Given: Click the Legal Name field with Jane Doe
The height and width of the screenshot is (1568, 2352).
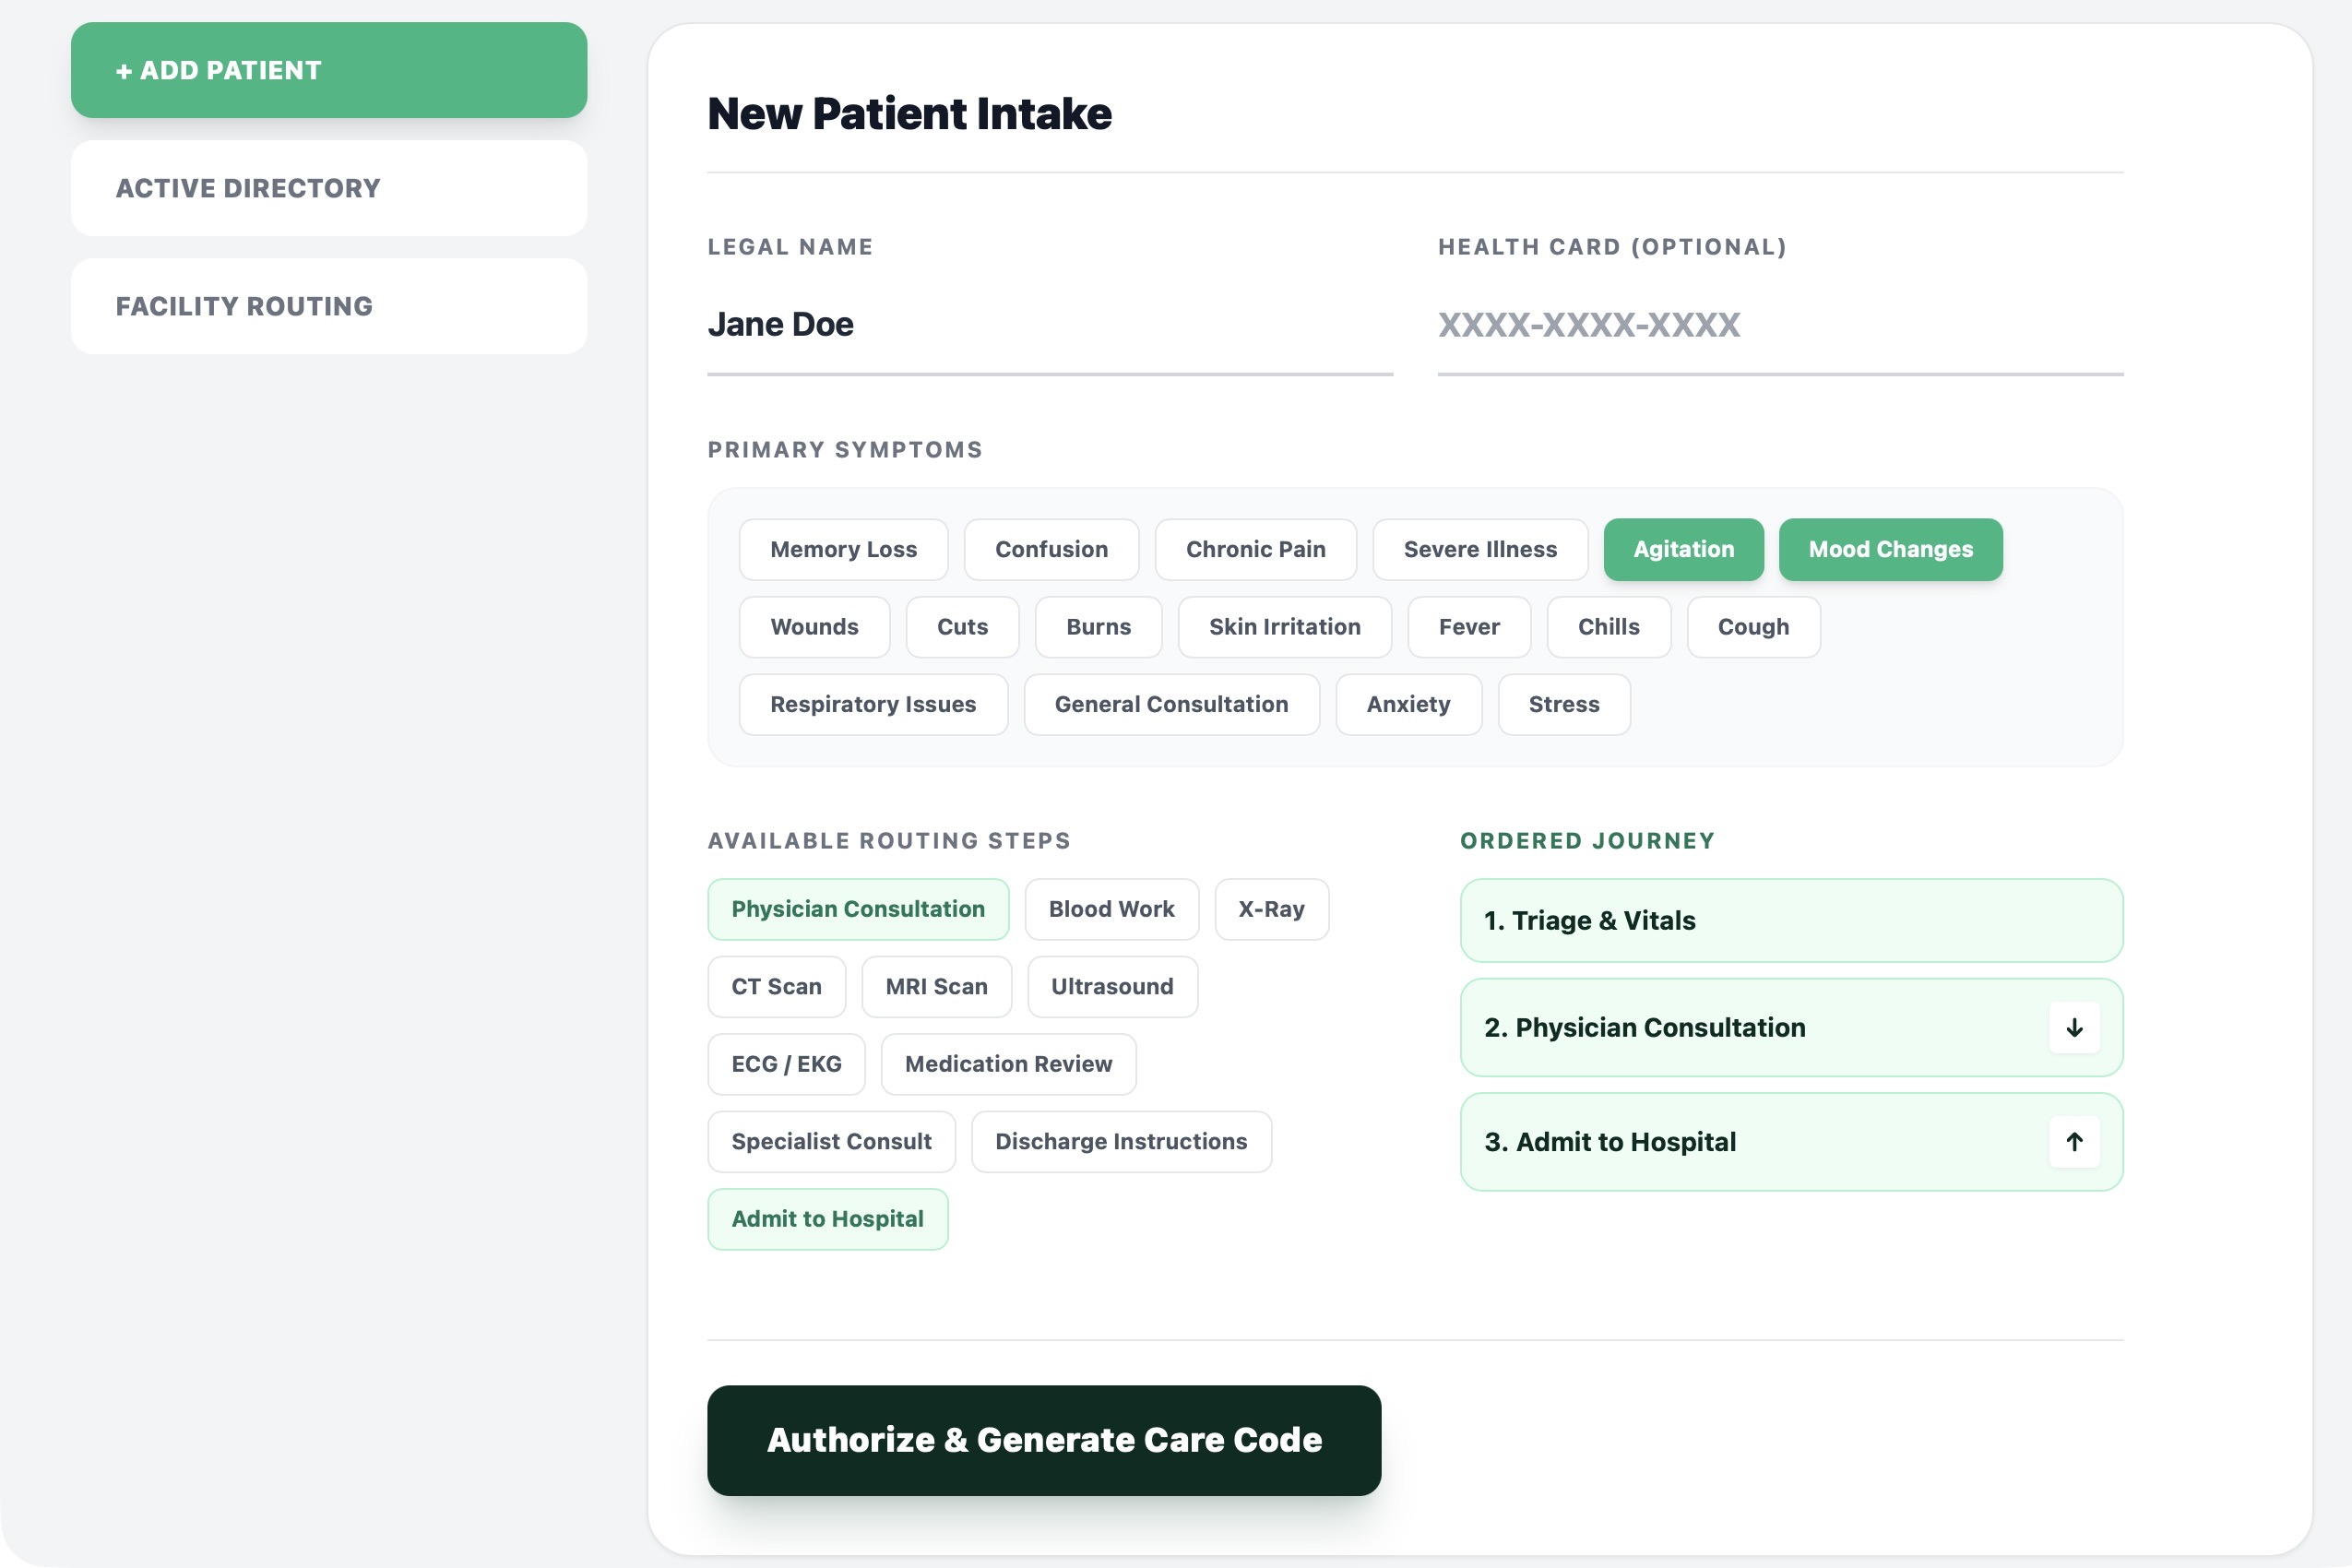Looking at the screenshot, I should tap(1049, 325).
